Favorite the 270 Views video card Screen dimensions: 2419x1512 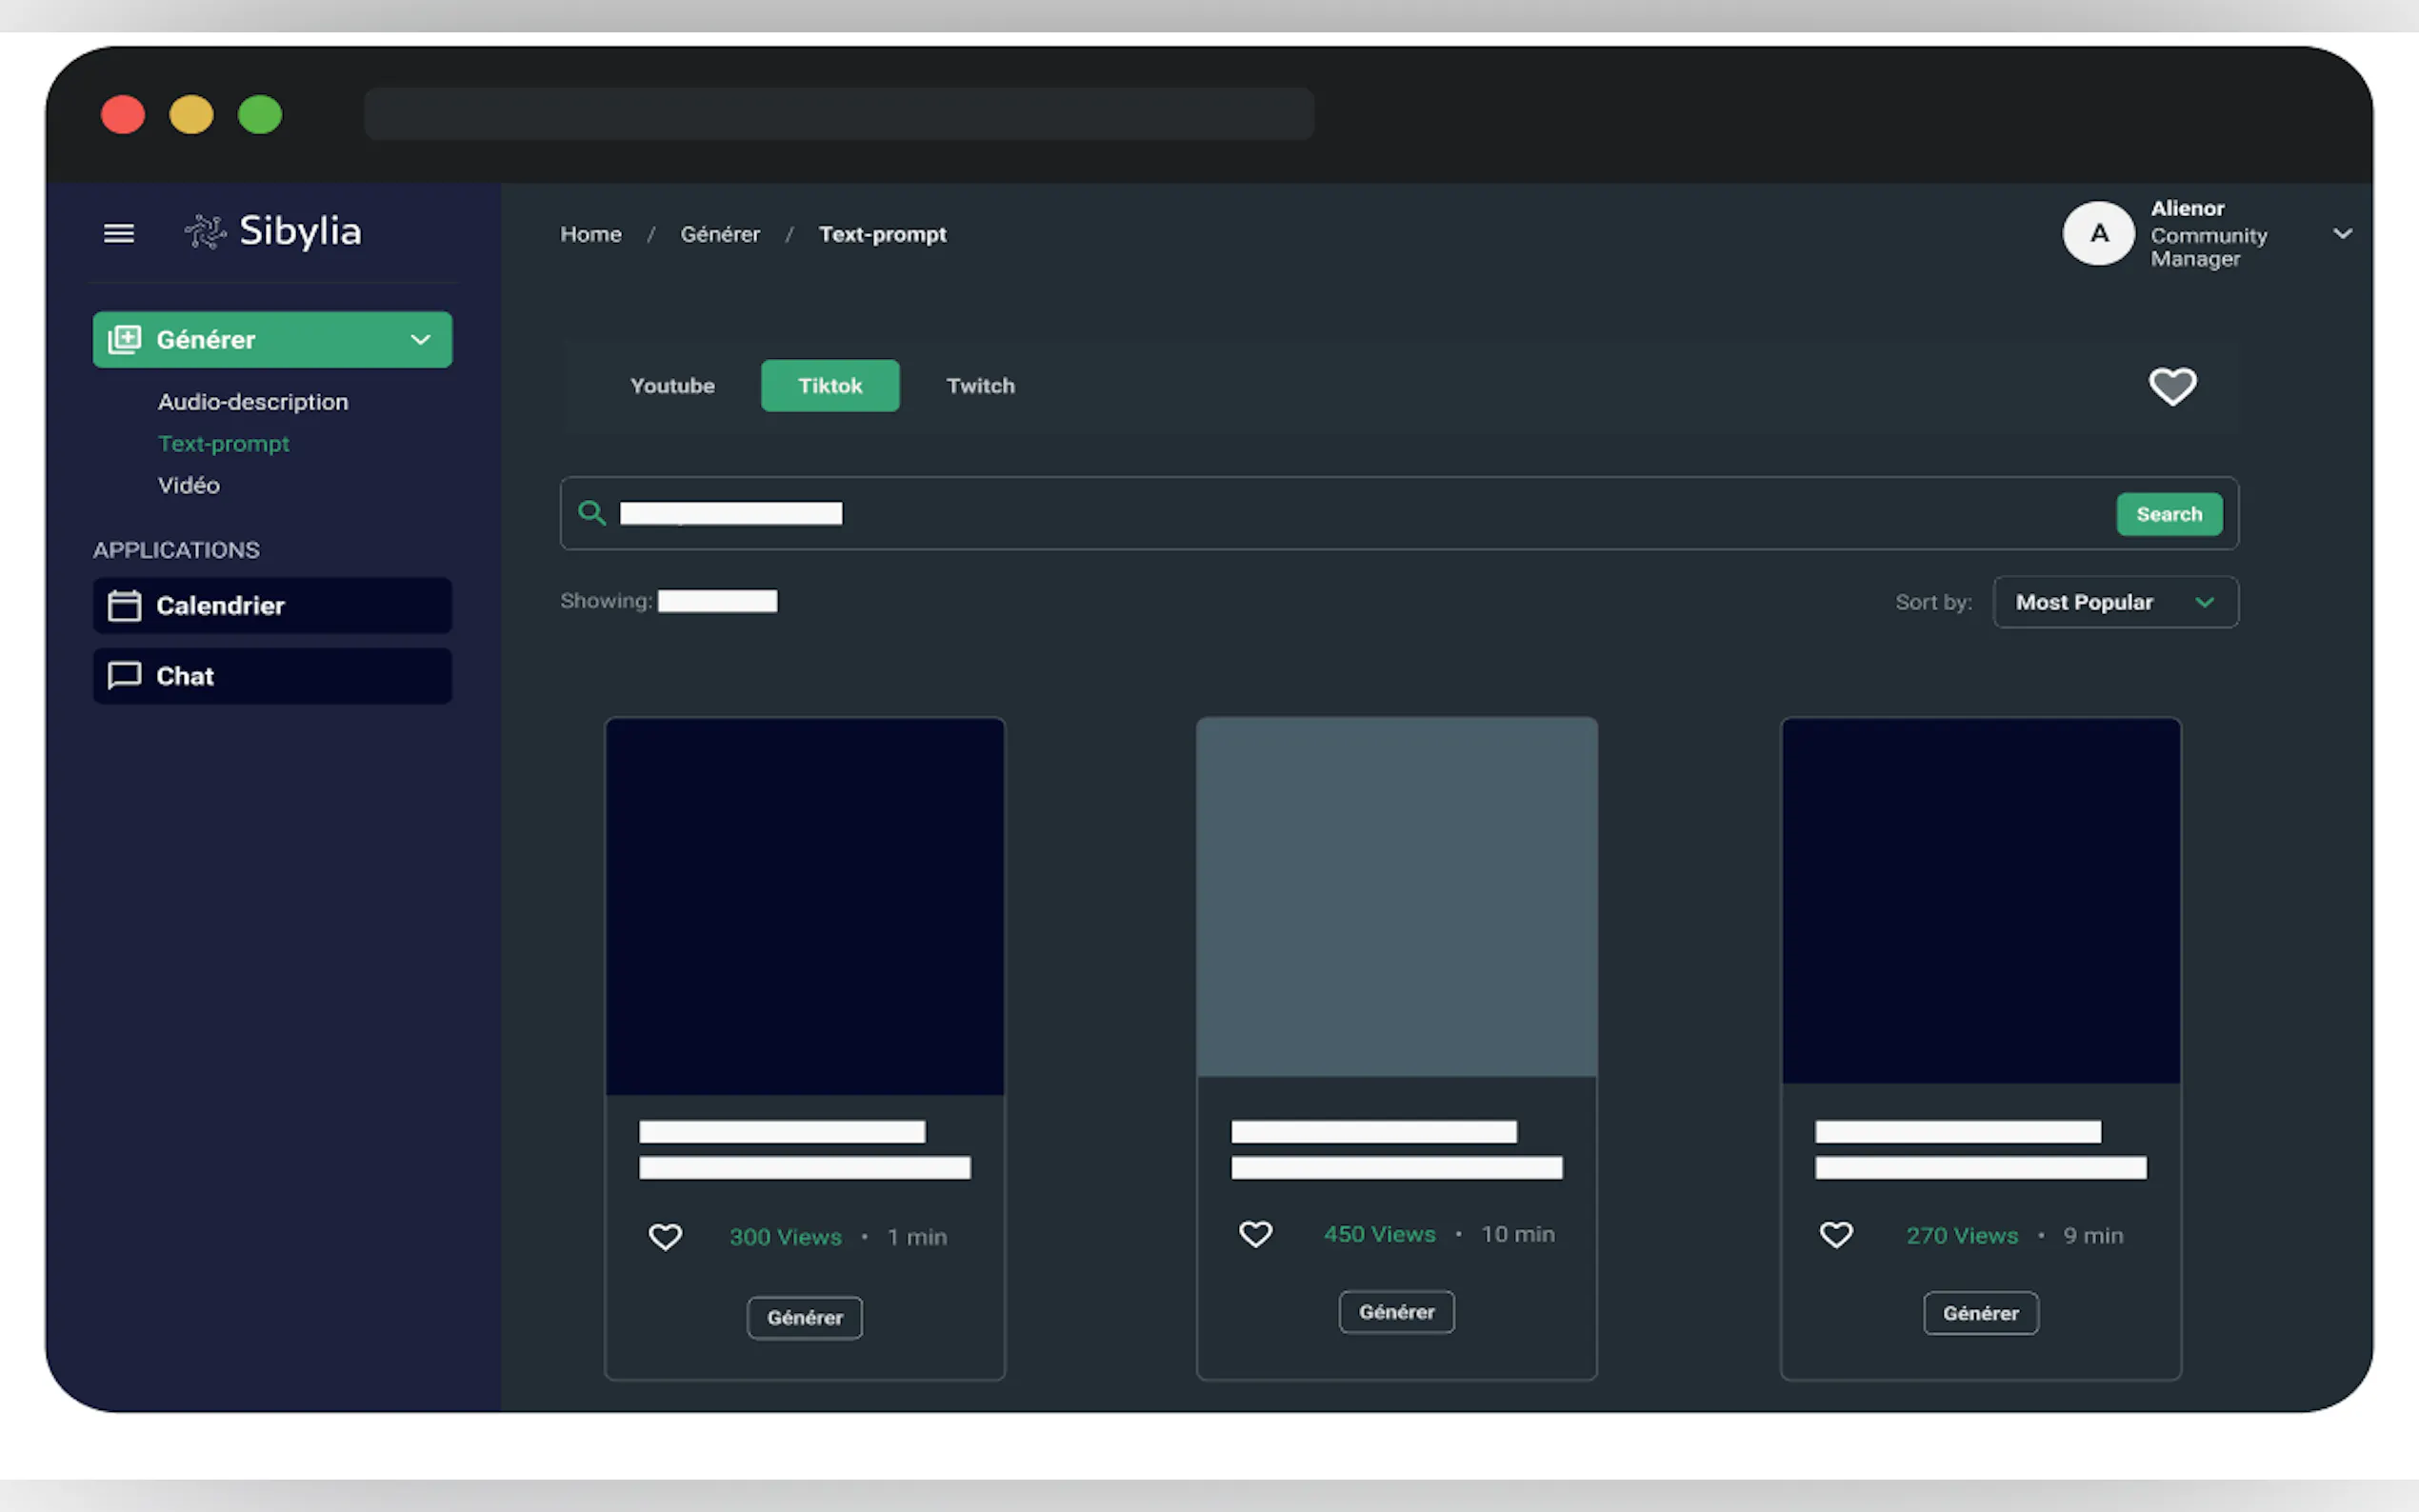tap(1835, 1235)
